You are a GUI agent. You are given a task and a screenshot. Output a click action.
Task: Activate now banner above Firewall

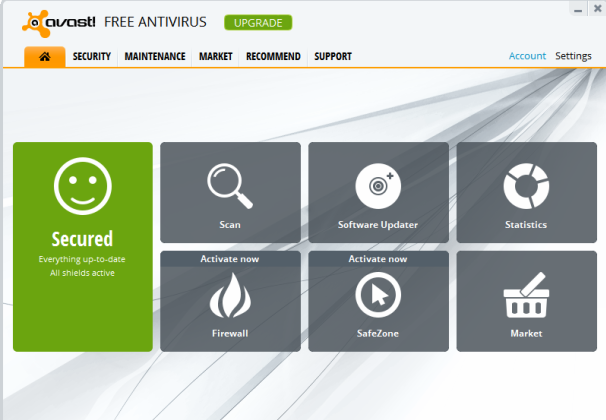point(230,259)
